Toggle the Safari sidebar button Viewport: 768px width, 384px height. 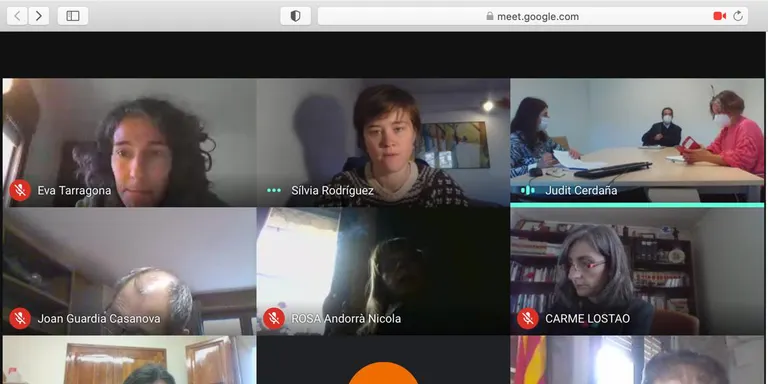coord(73,16)
